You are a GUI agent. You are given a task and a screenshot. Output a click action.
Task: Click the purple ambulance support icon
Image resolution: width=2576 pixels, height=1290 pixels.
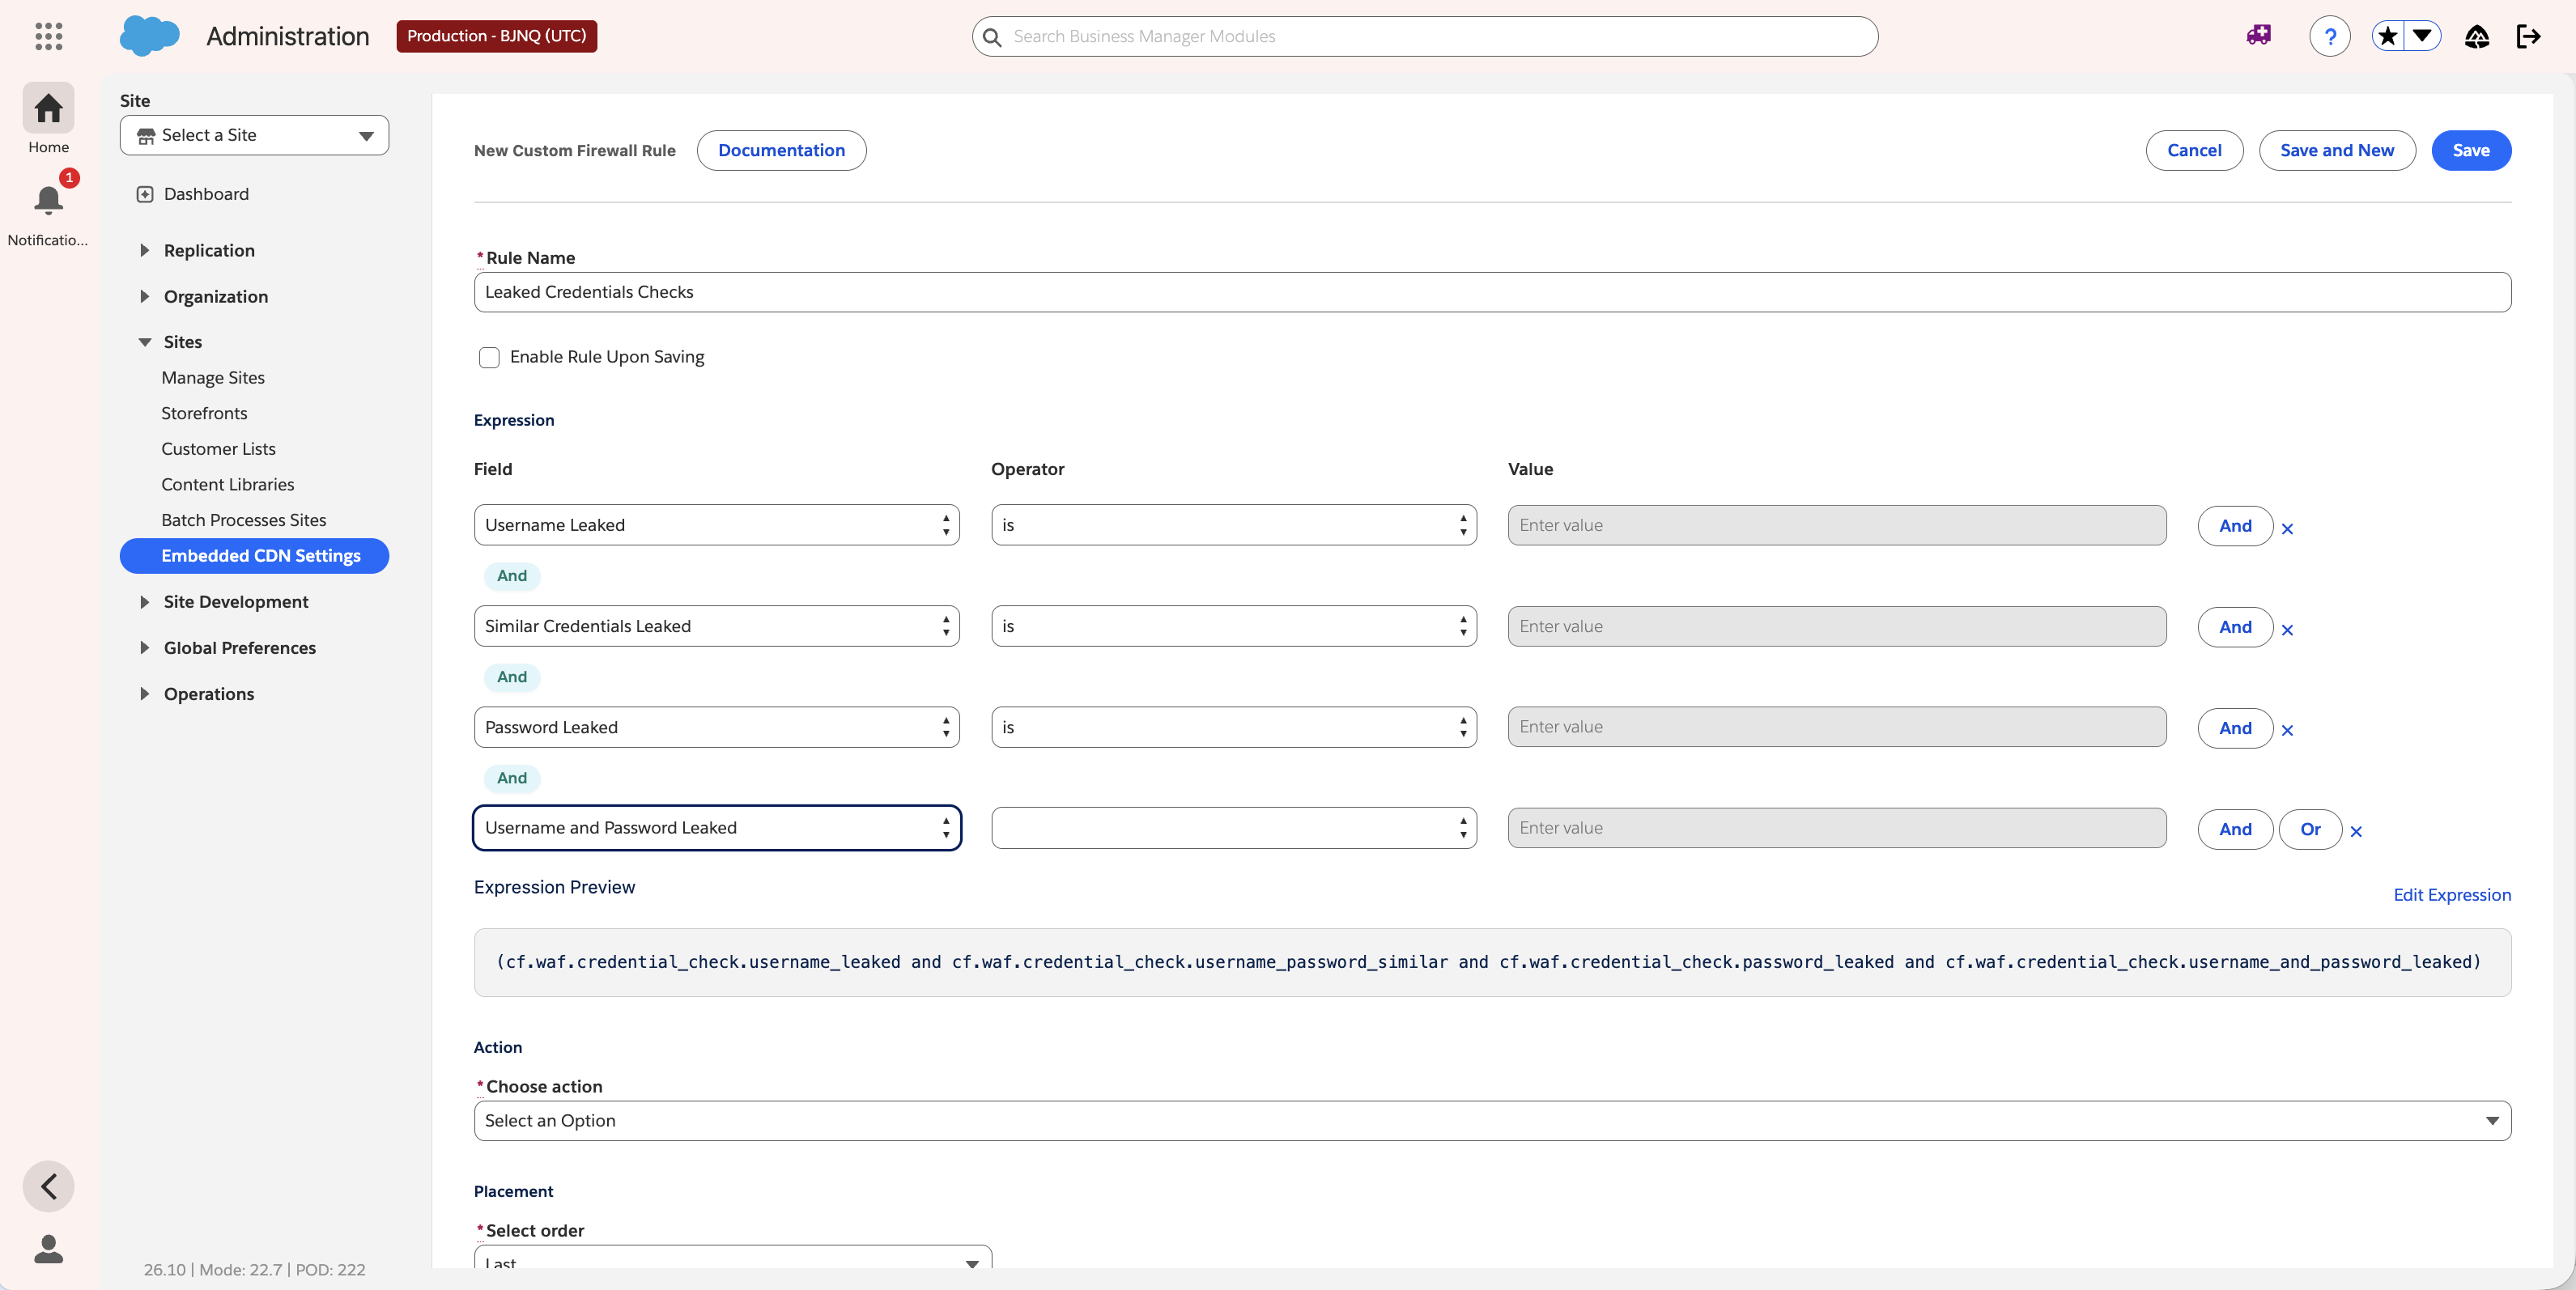coord(2258,36)
